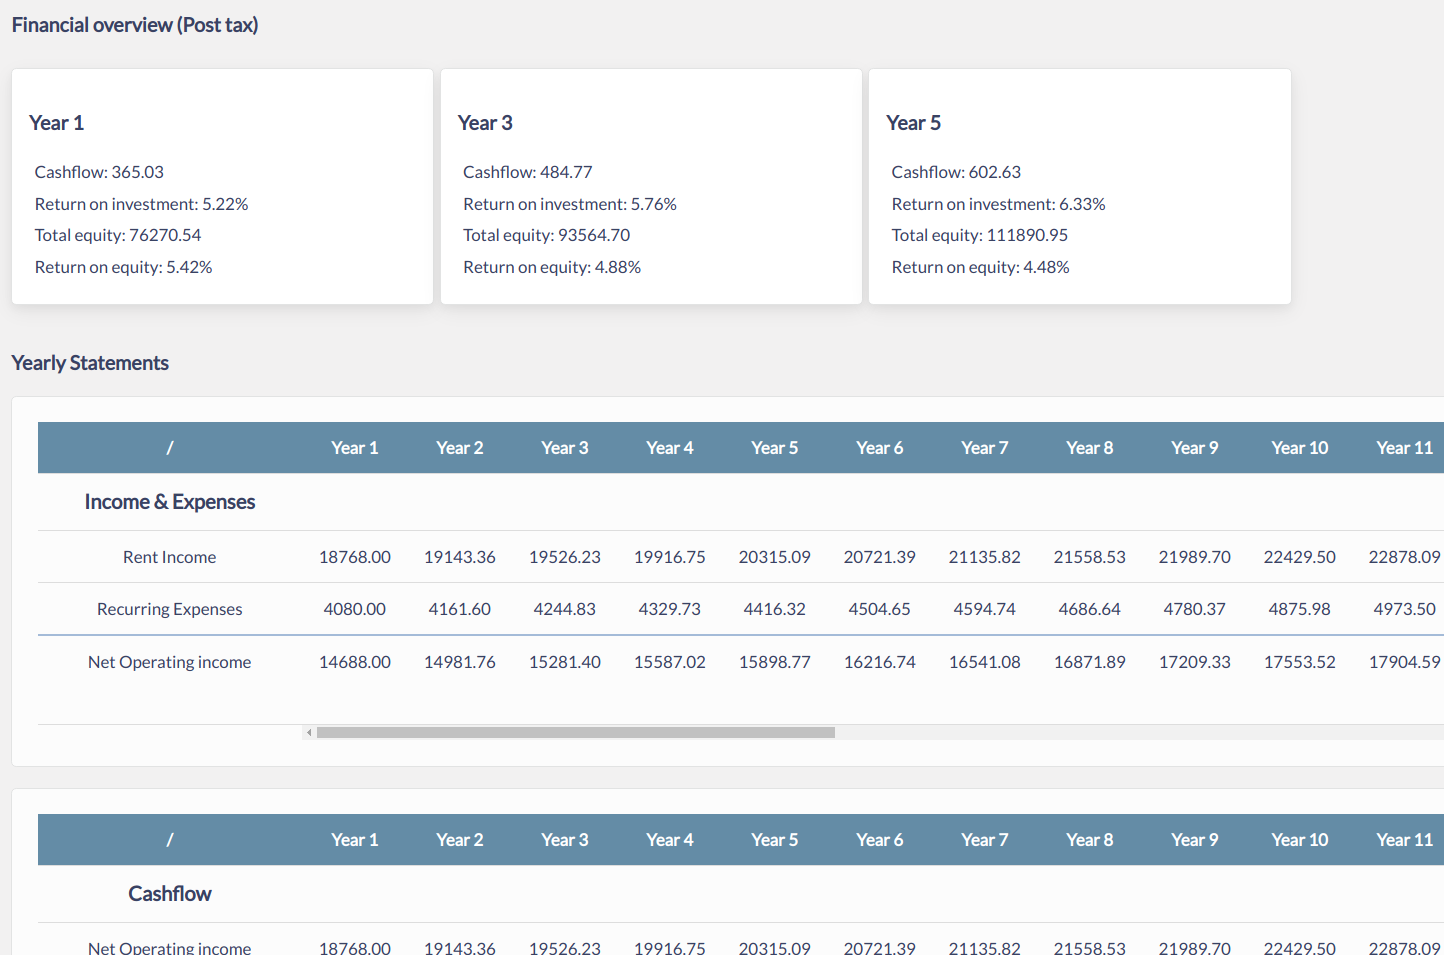The image size is (1444, 955).
Task: Click the left arrow on horizontal scrollbar
Action: click(x=309, y=732)
